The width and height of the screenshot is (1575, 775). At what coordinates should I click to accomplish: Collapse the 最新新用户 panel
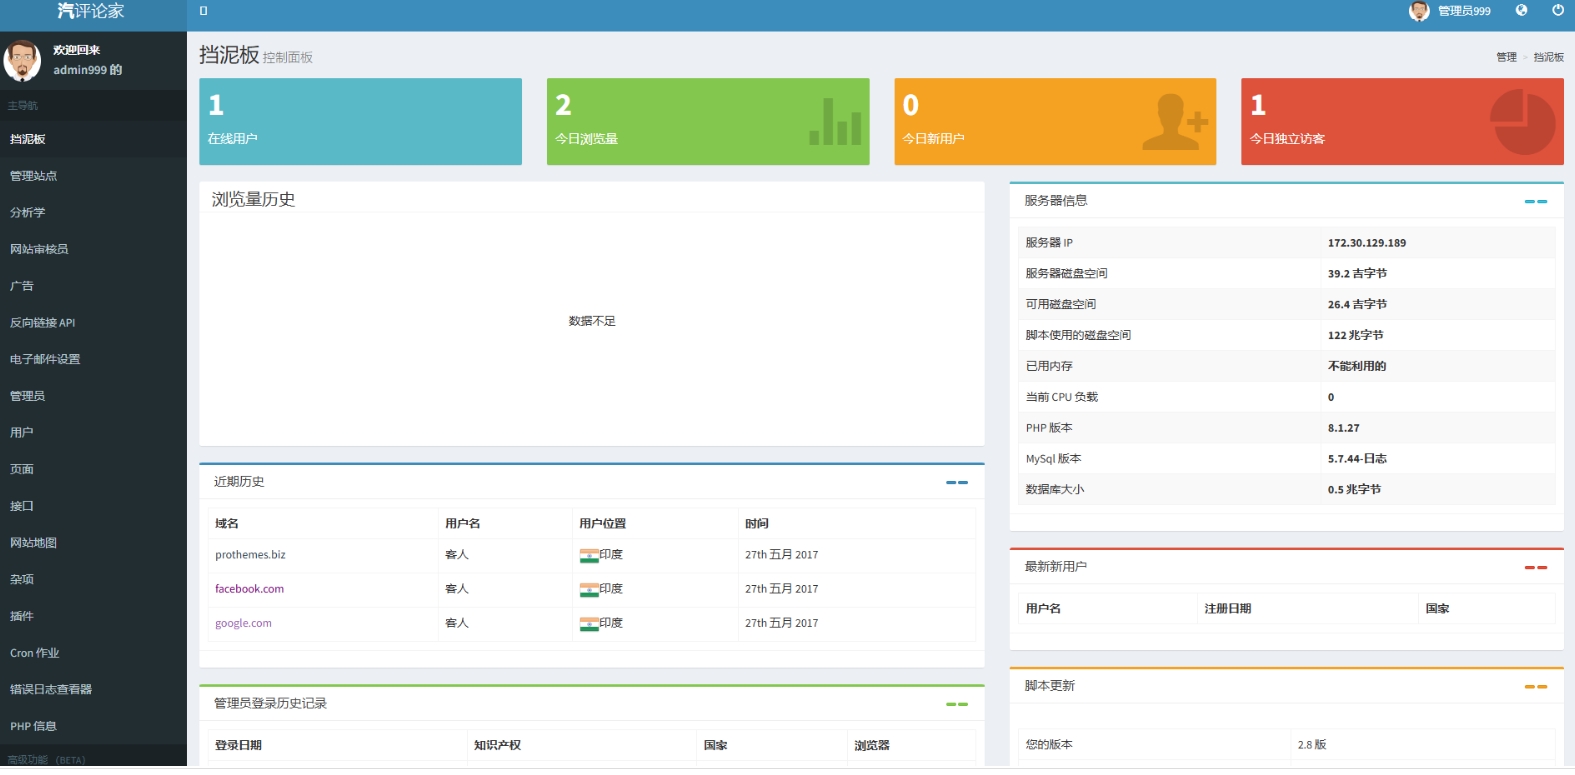[x=1535, y=568]
